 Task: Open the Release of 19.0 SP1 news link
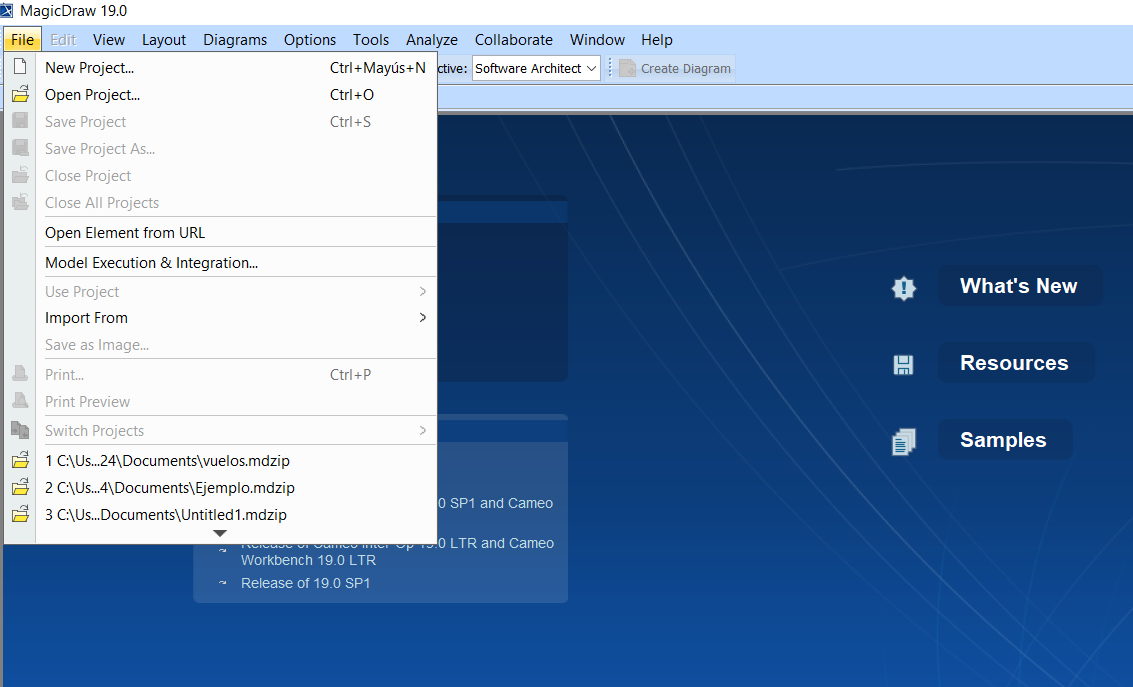(x=306, y=583)
